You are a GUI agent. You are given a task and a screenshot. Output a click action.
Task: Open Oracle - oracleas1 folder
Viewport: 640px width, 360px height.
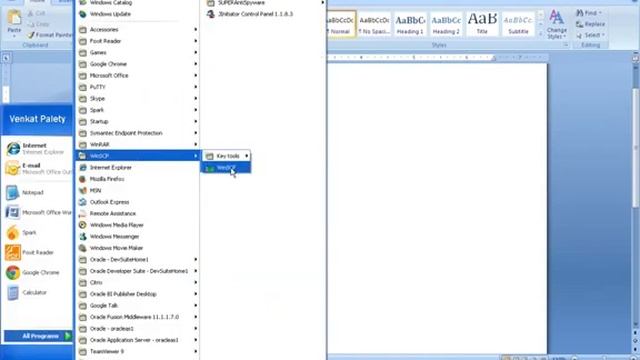138,328
